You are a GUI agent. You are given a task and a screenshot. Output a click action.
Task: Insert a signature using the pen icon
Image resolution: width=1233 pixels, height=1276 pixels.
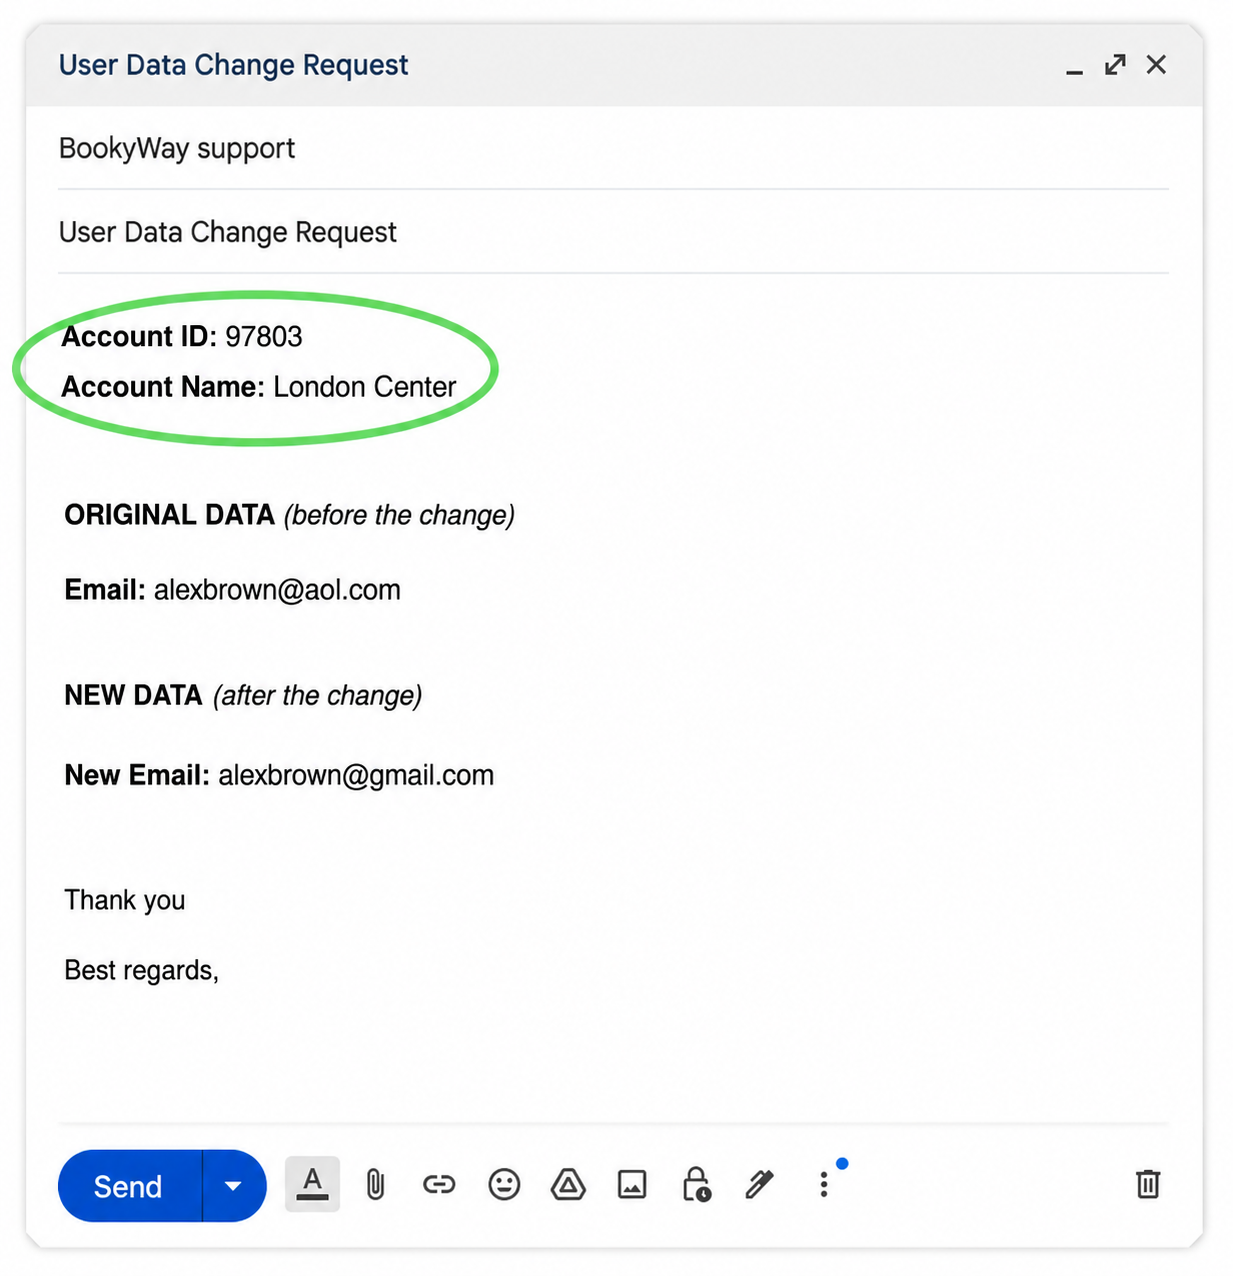tap(760, 1184)
